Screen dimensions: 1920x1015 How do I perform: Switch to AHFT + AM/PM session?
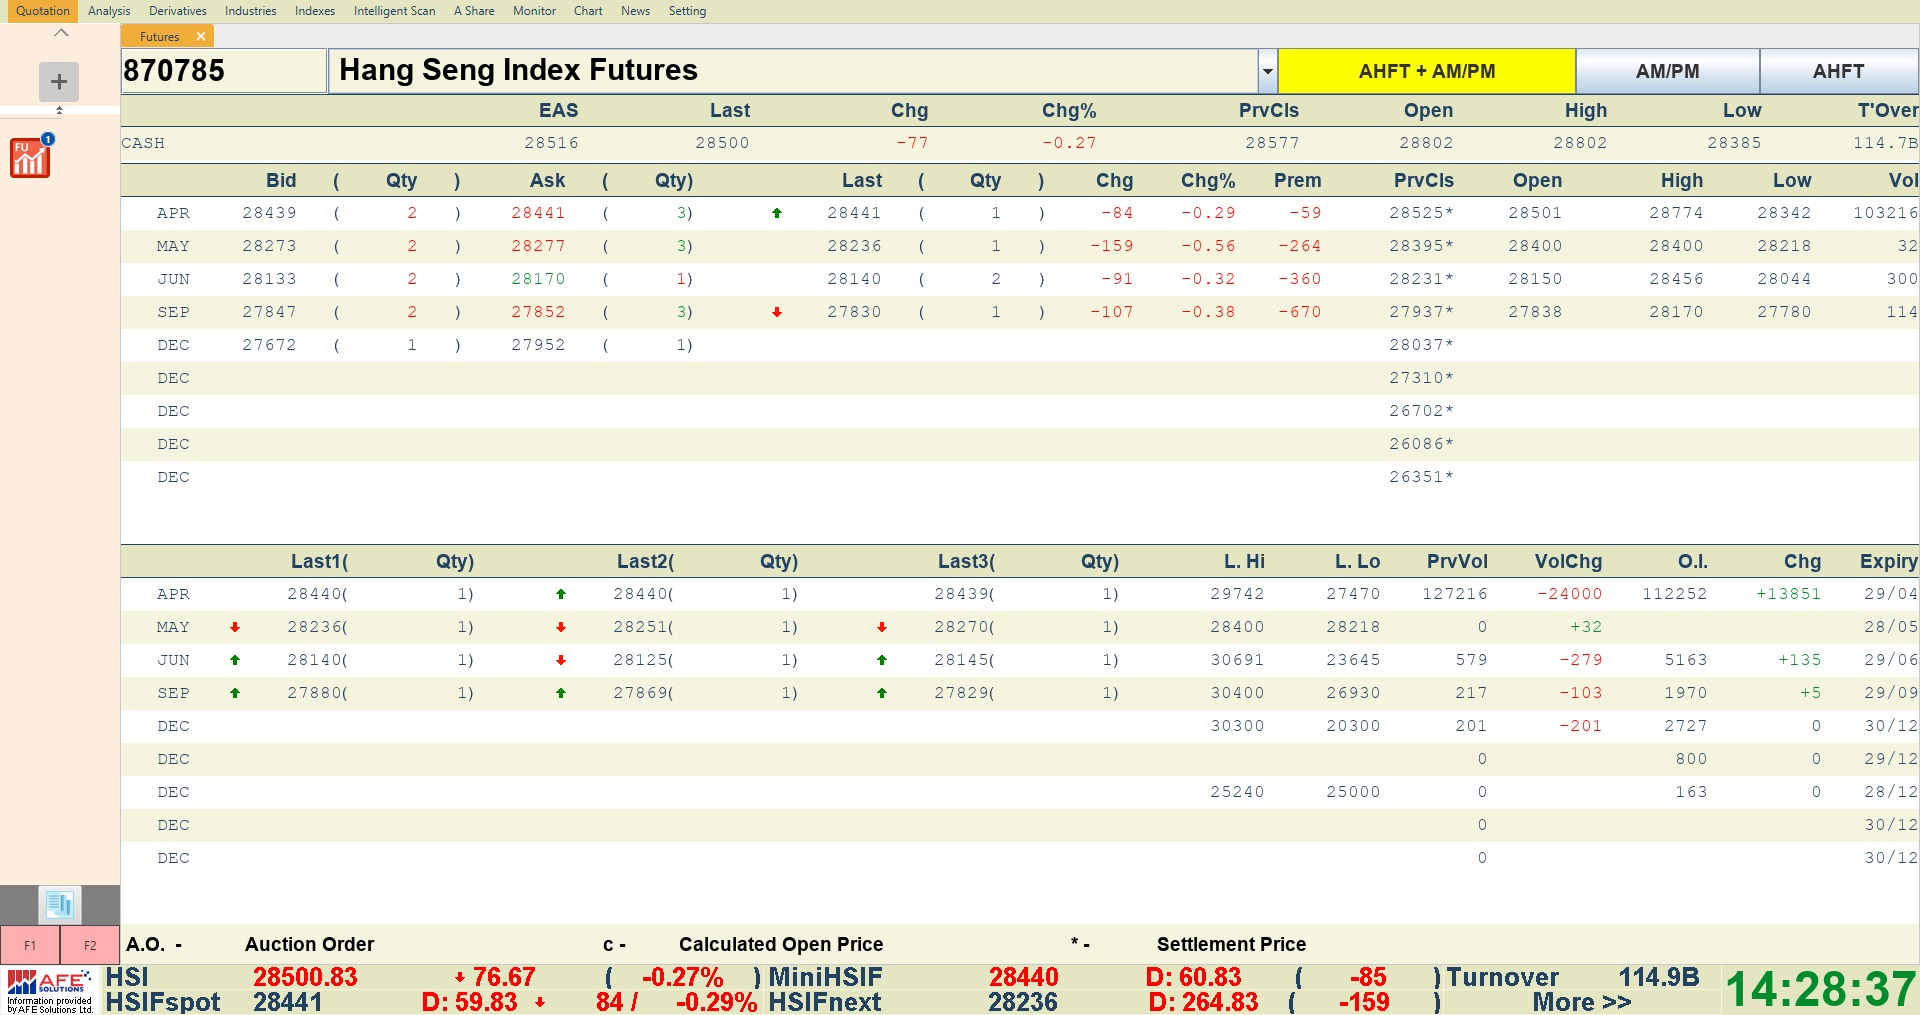click(x=1427, y=71)
